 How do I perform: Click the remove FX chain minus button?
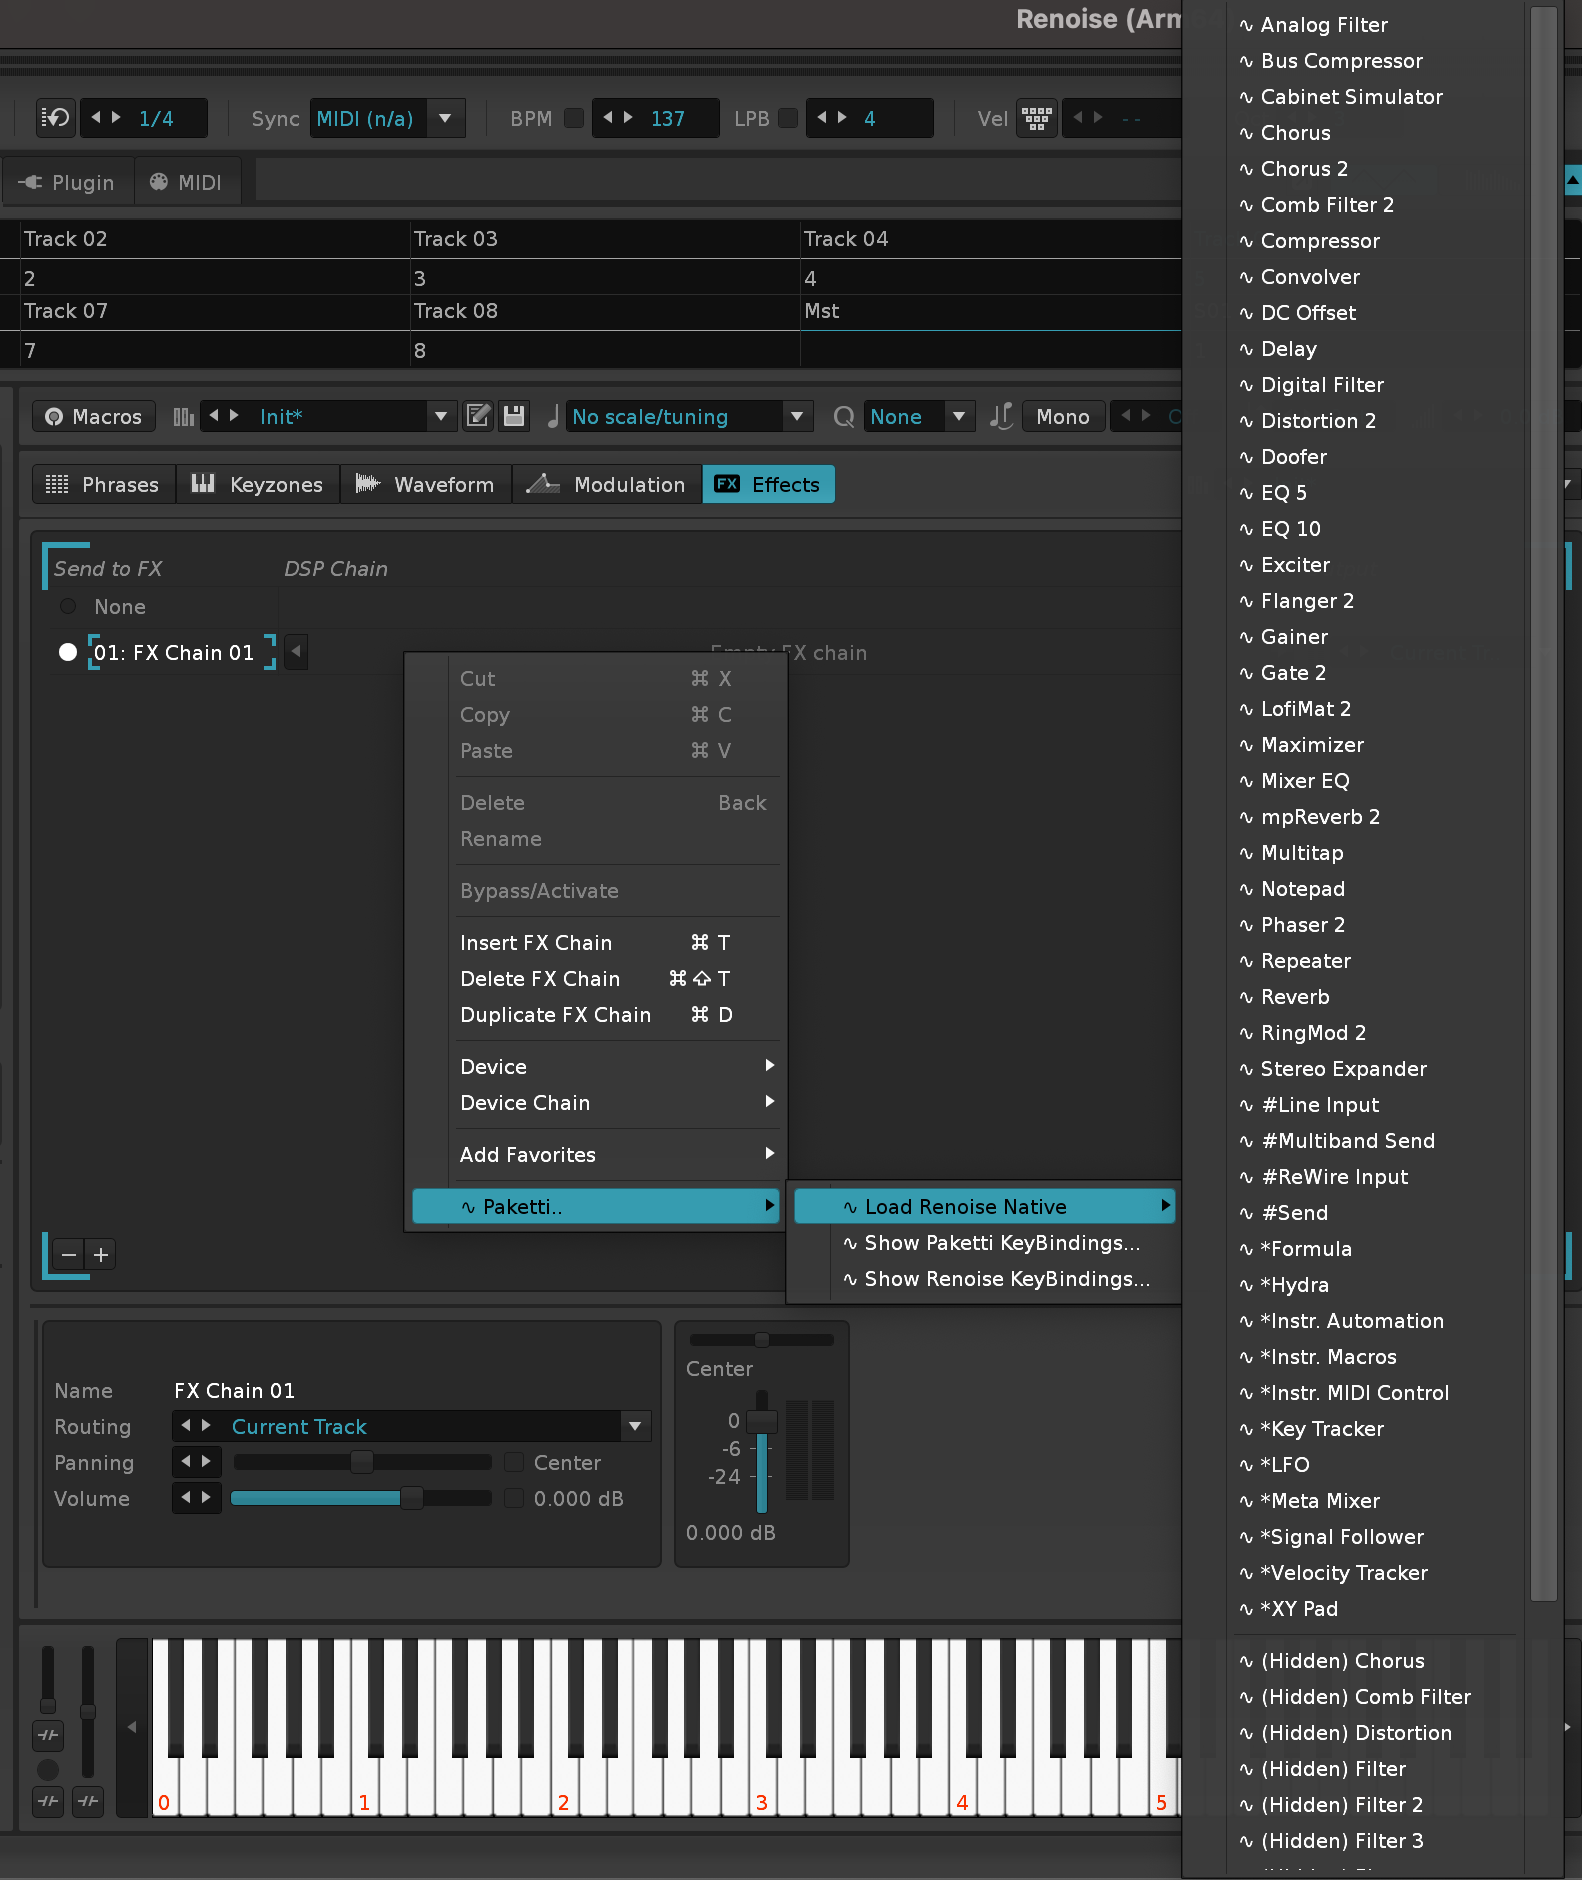pos(69,1254)
